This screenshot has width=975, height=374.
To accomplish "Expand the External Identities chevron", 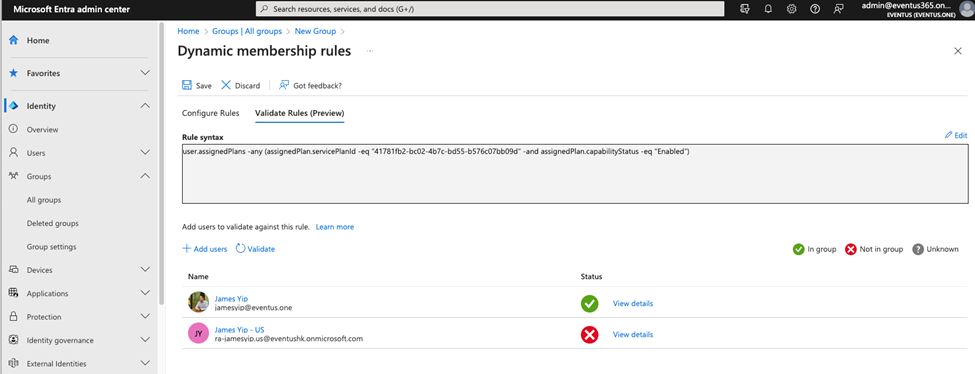I will point(145,363).
